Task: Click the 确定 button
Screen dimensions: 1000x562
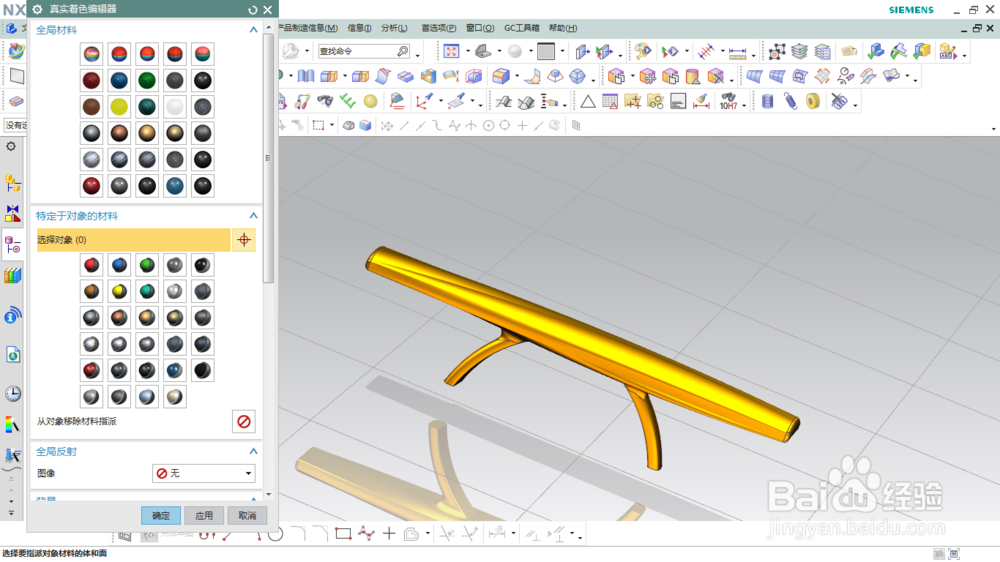Action: [x=161, y=515]
